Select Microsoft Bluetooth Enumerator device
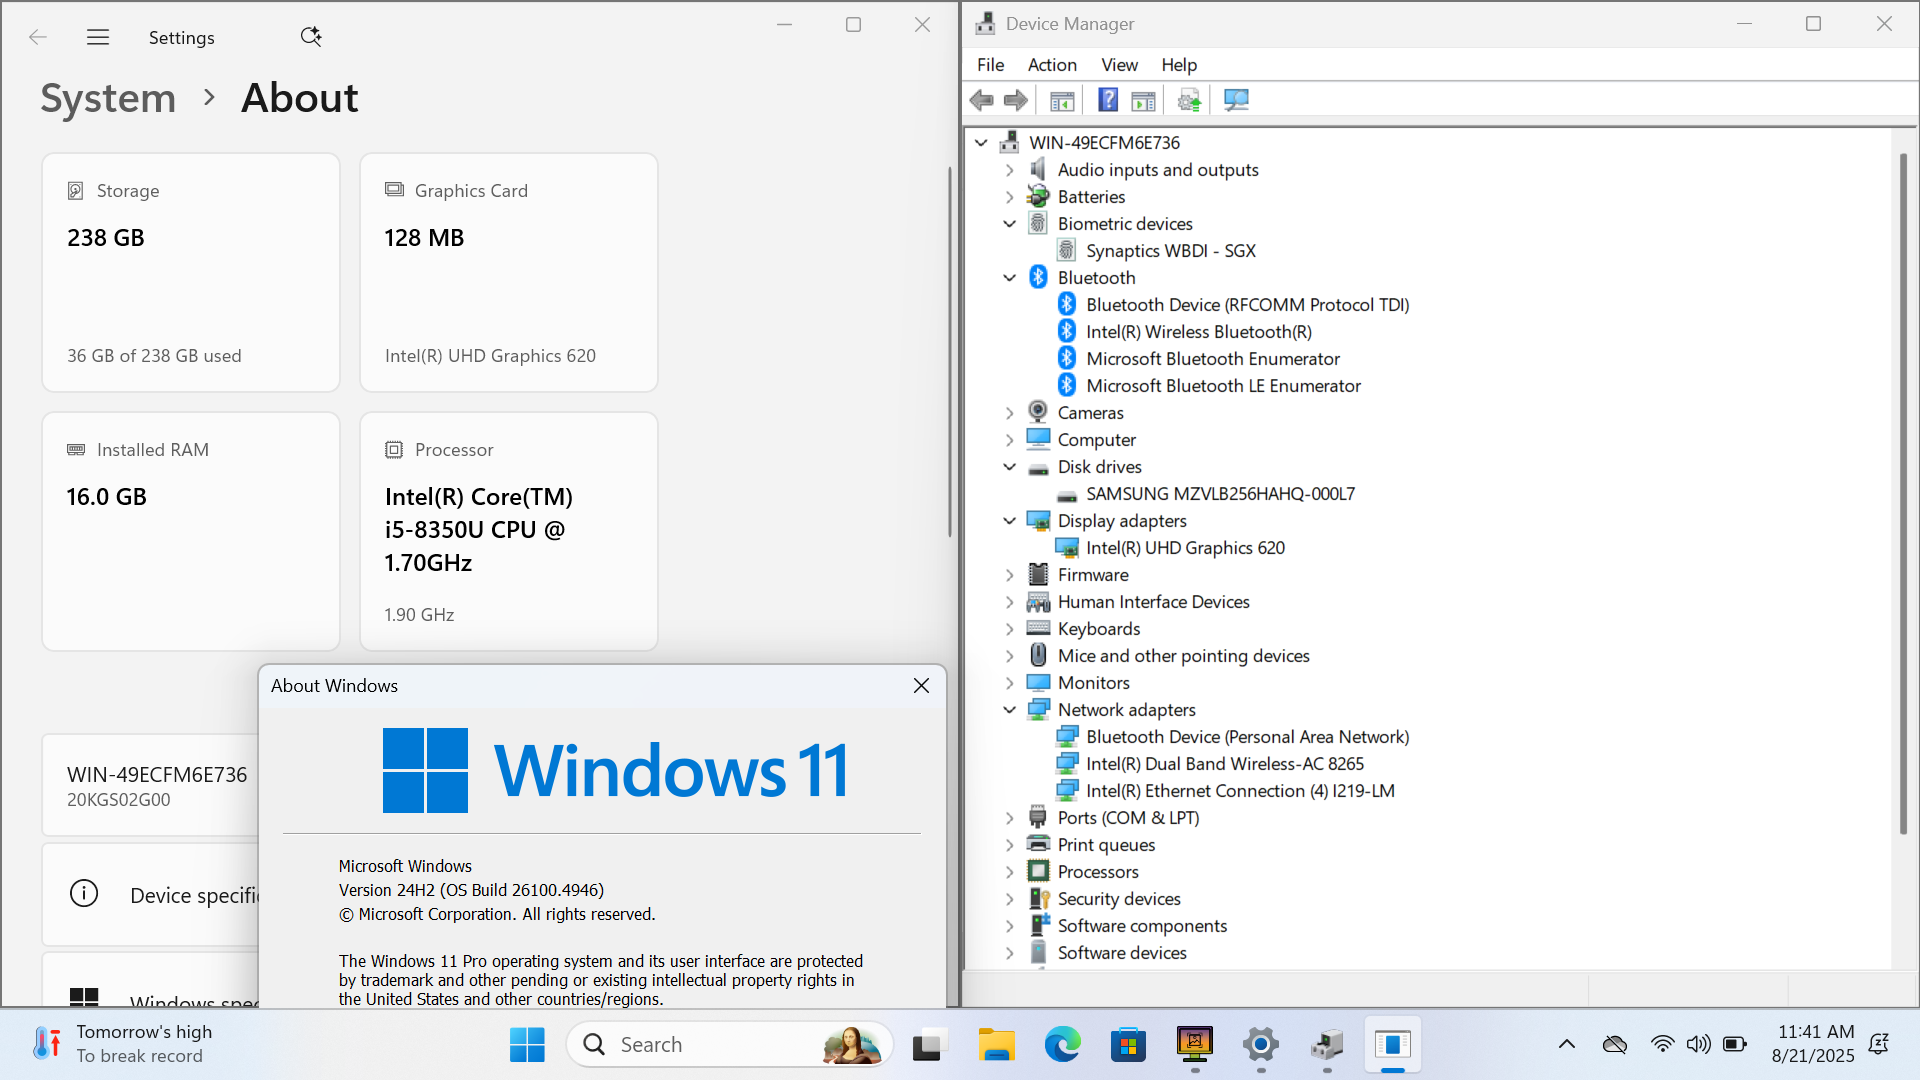 1213,359
